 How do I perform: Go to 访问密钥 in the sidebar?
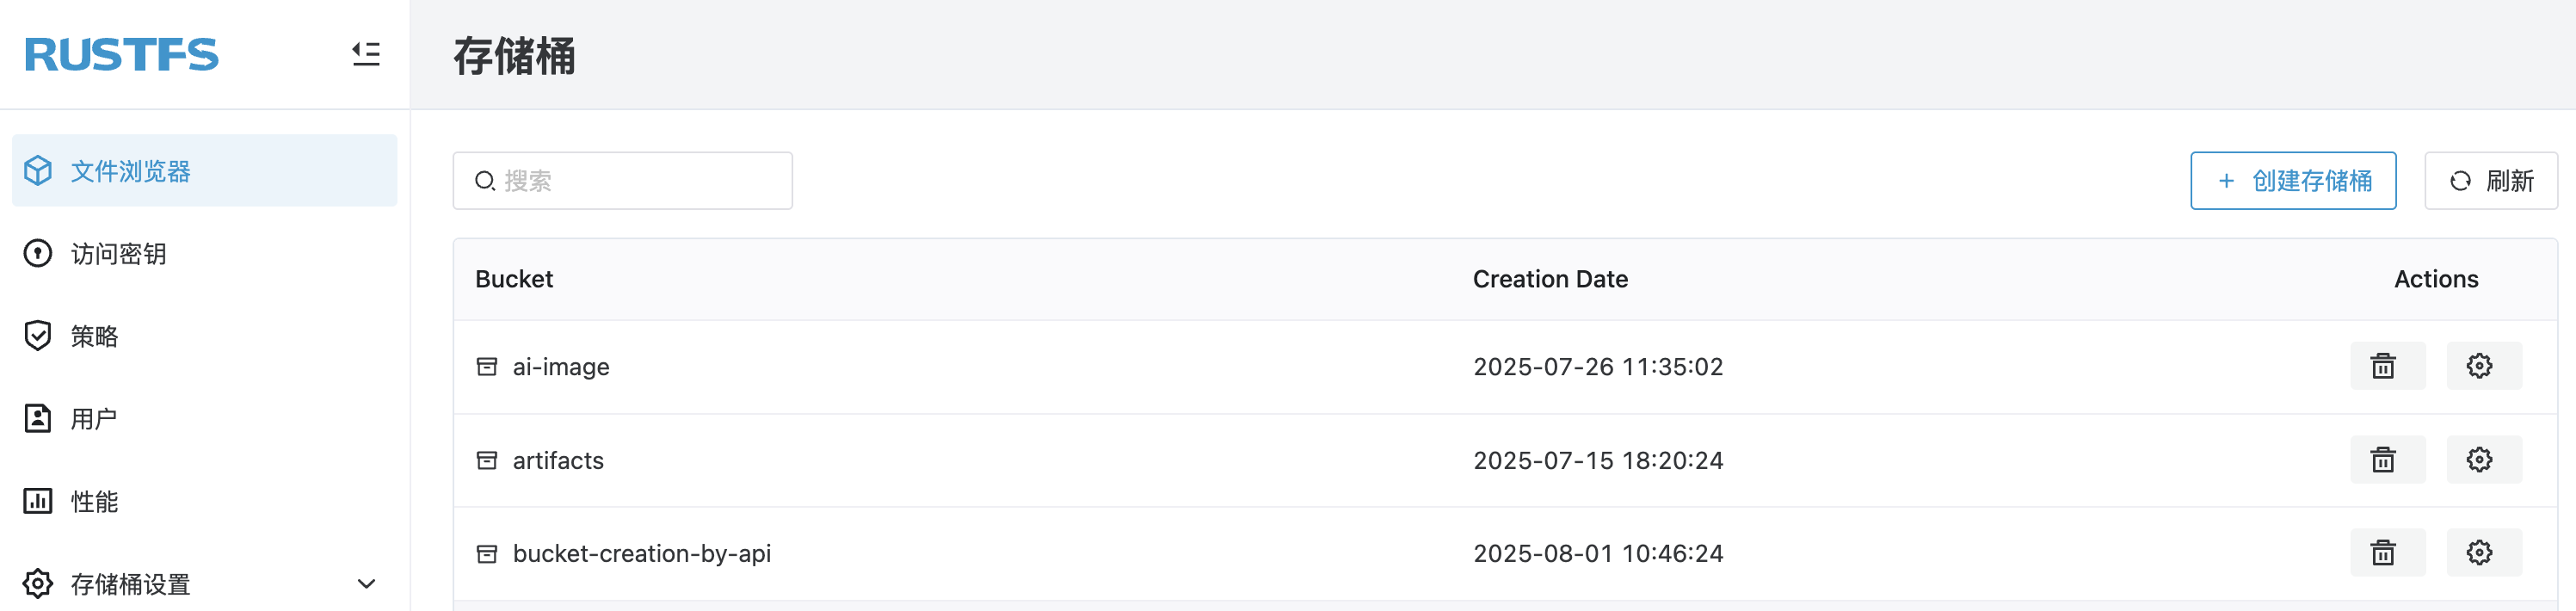[x=118, y=254]
